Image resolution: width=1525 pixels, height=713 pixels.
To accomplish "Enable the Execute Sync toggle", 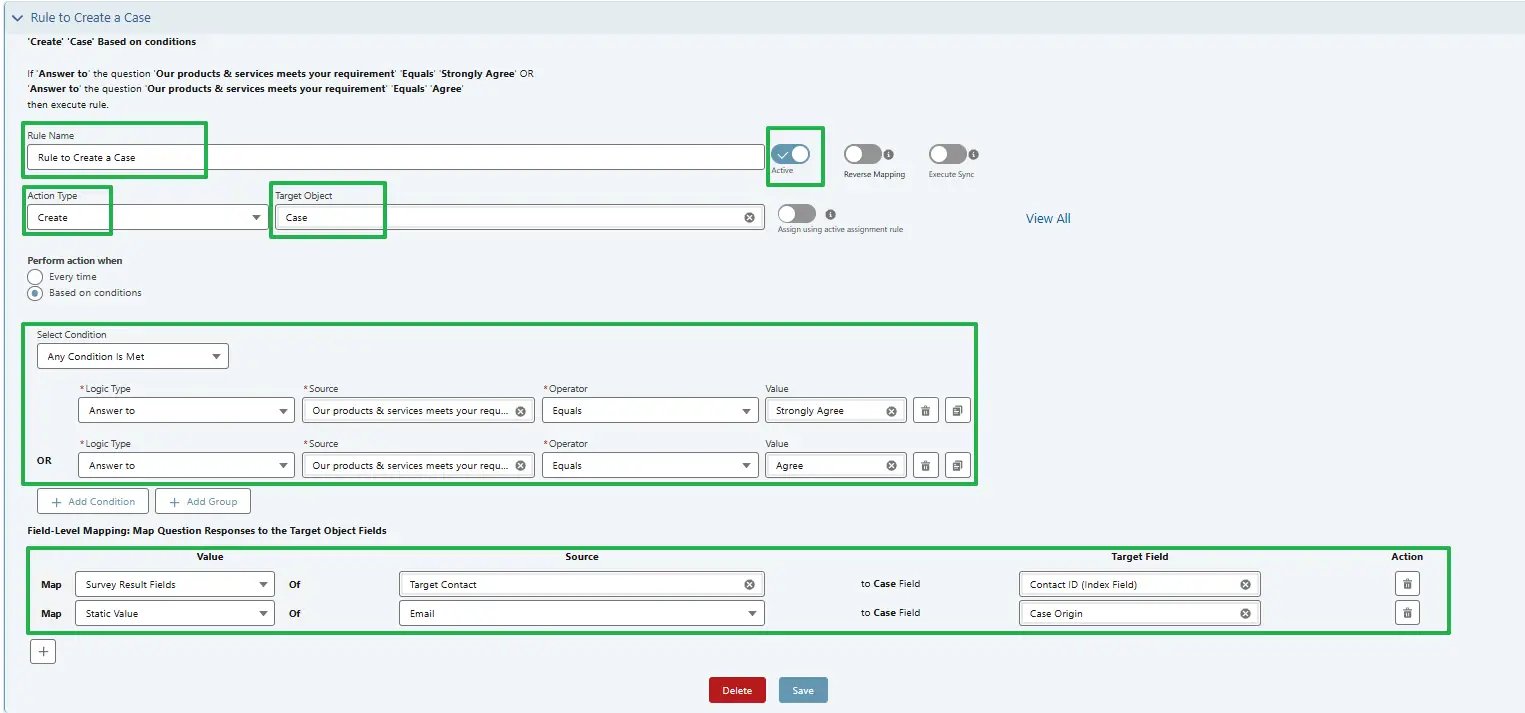I will pos(947,154).
